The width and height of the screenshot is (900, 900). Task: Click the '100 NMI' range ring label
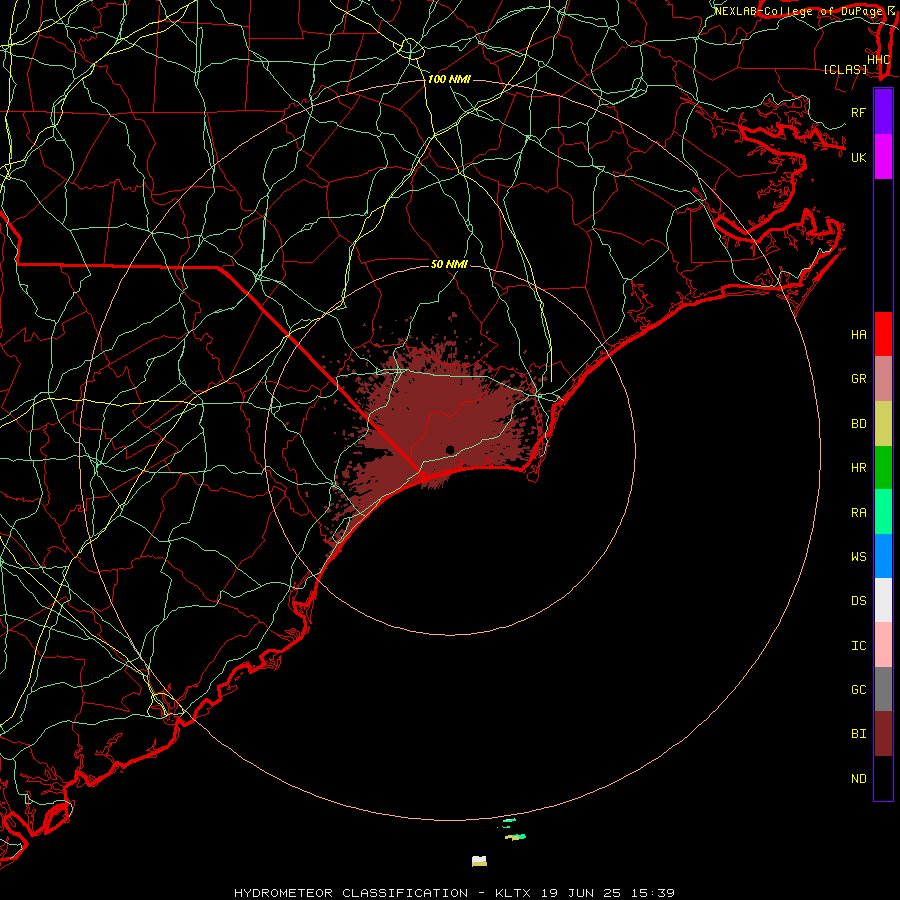[x=449, y=79]
